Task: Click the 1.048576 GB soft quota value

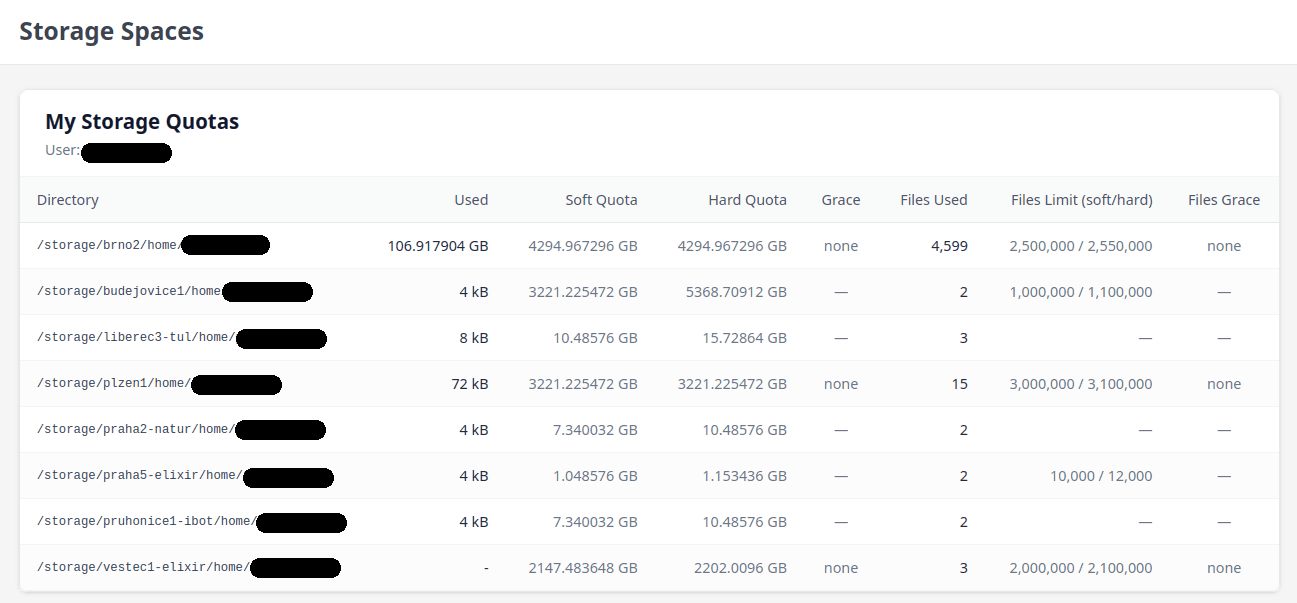Action: tap(595, 476)
